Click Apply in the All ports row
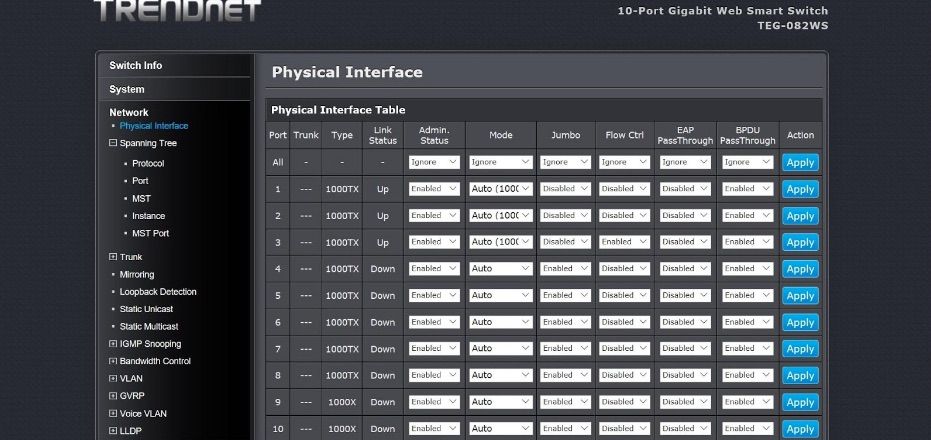The image size is (931, 440). click(x=800, y=162)
